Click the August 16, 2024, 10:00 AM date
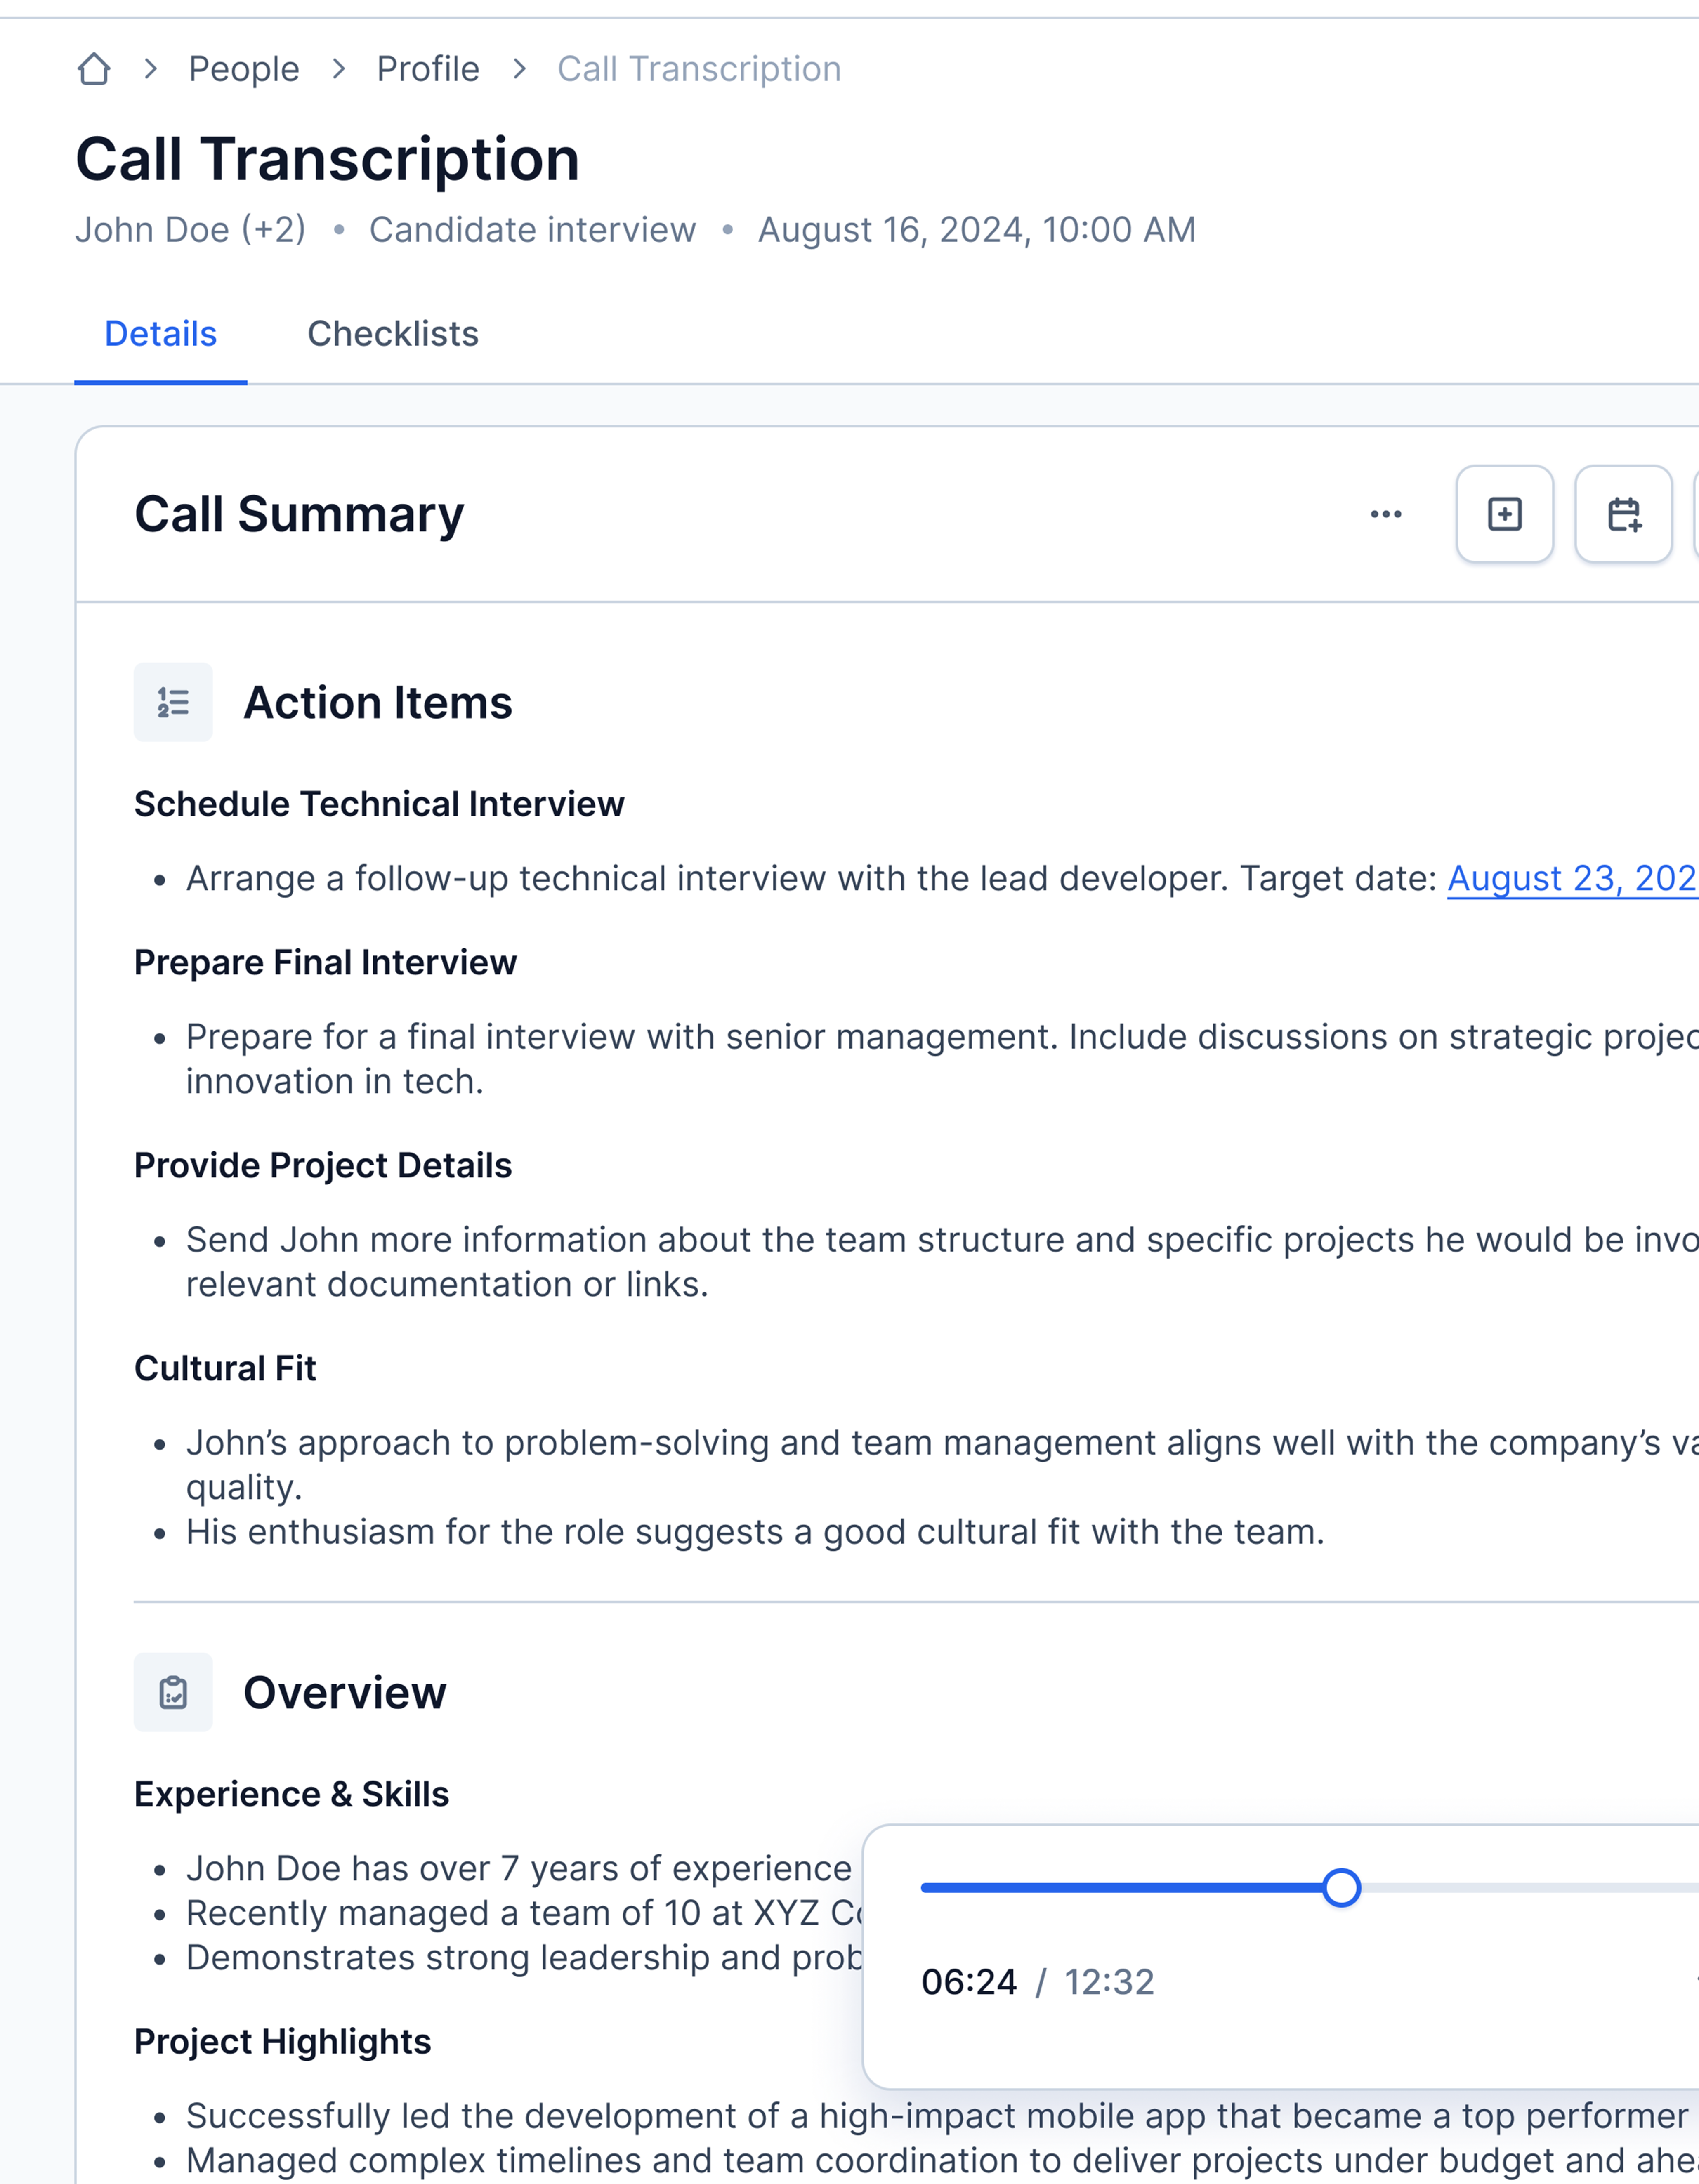1699x2184 pixels. [x=976, y=230]
